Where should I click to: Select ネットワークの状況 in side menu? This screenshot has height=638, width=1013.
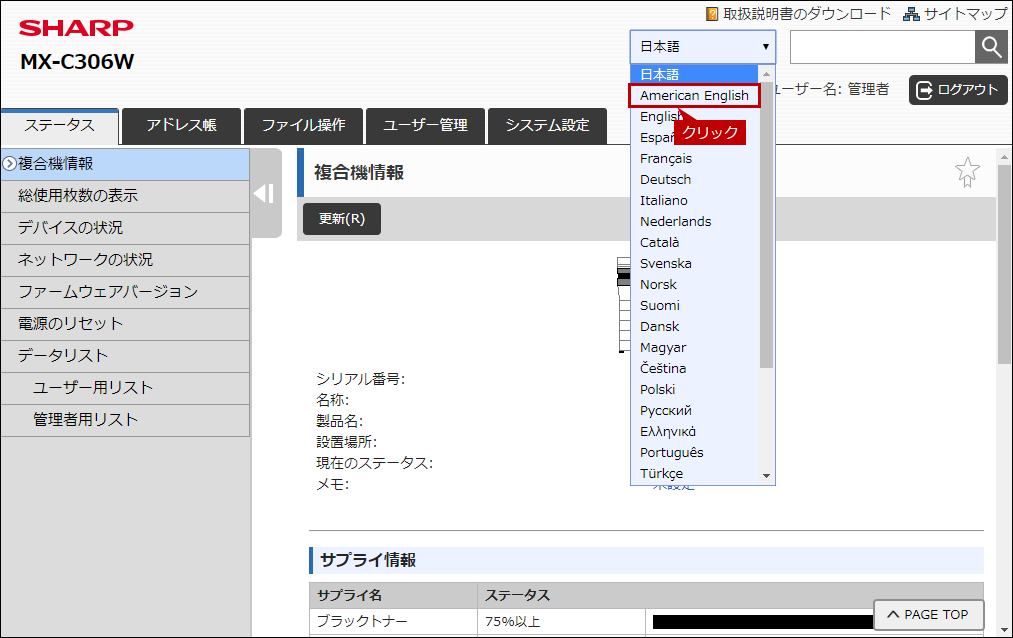125,260
